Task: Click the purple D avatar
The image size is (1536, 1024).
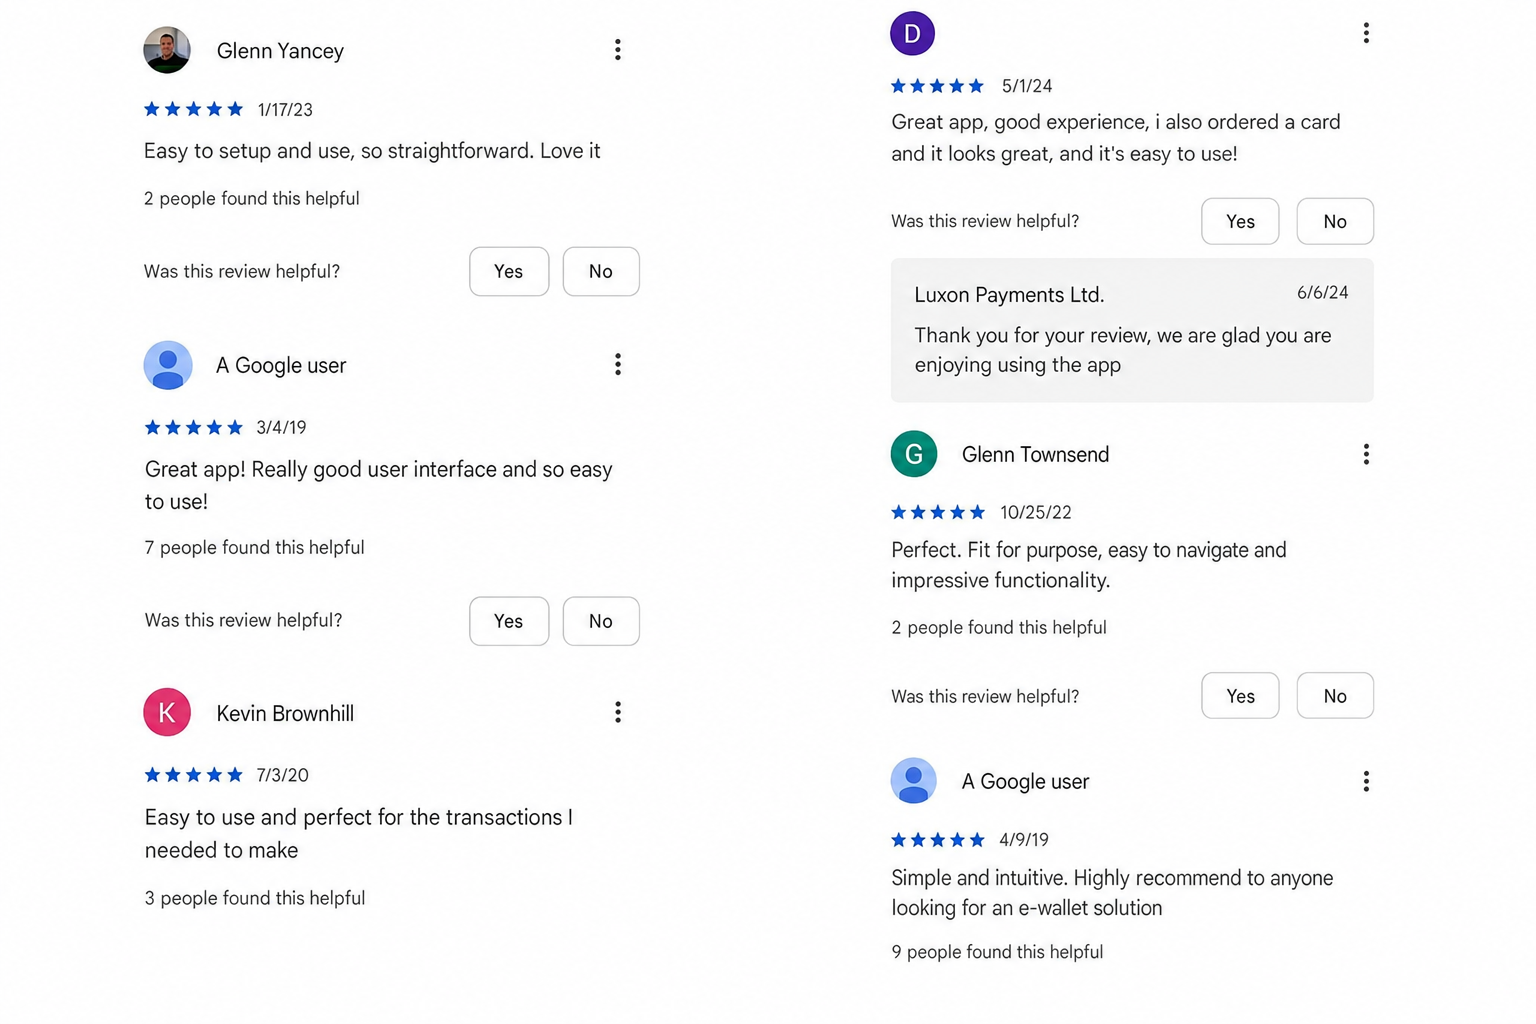Action: (x=912, y=33)
